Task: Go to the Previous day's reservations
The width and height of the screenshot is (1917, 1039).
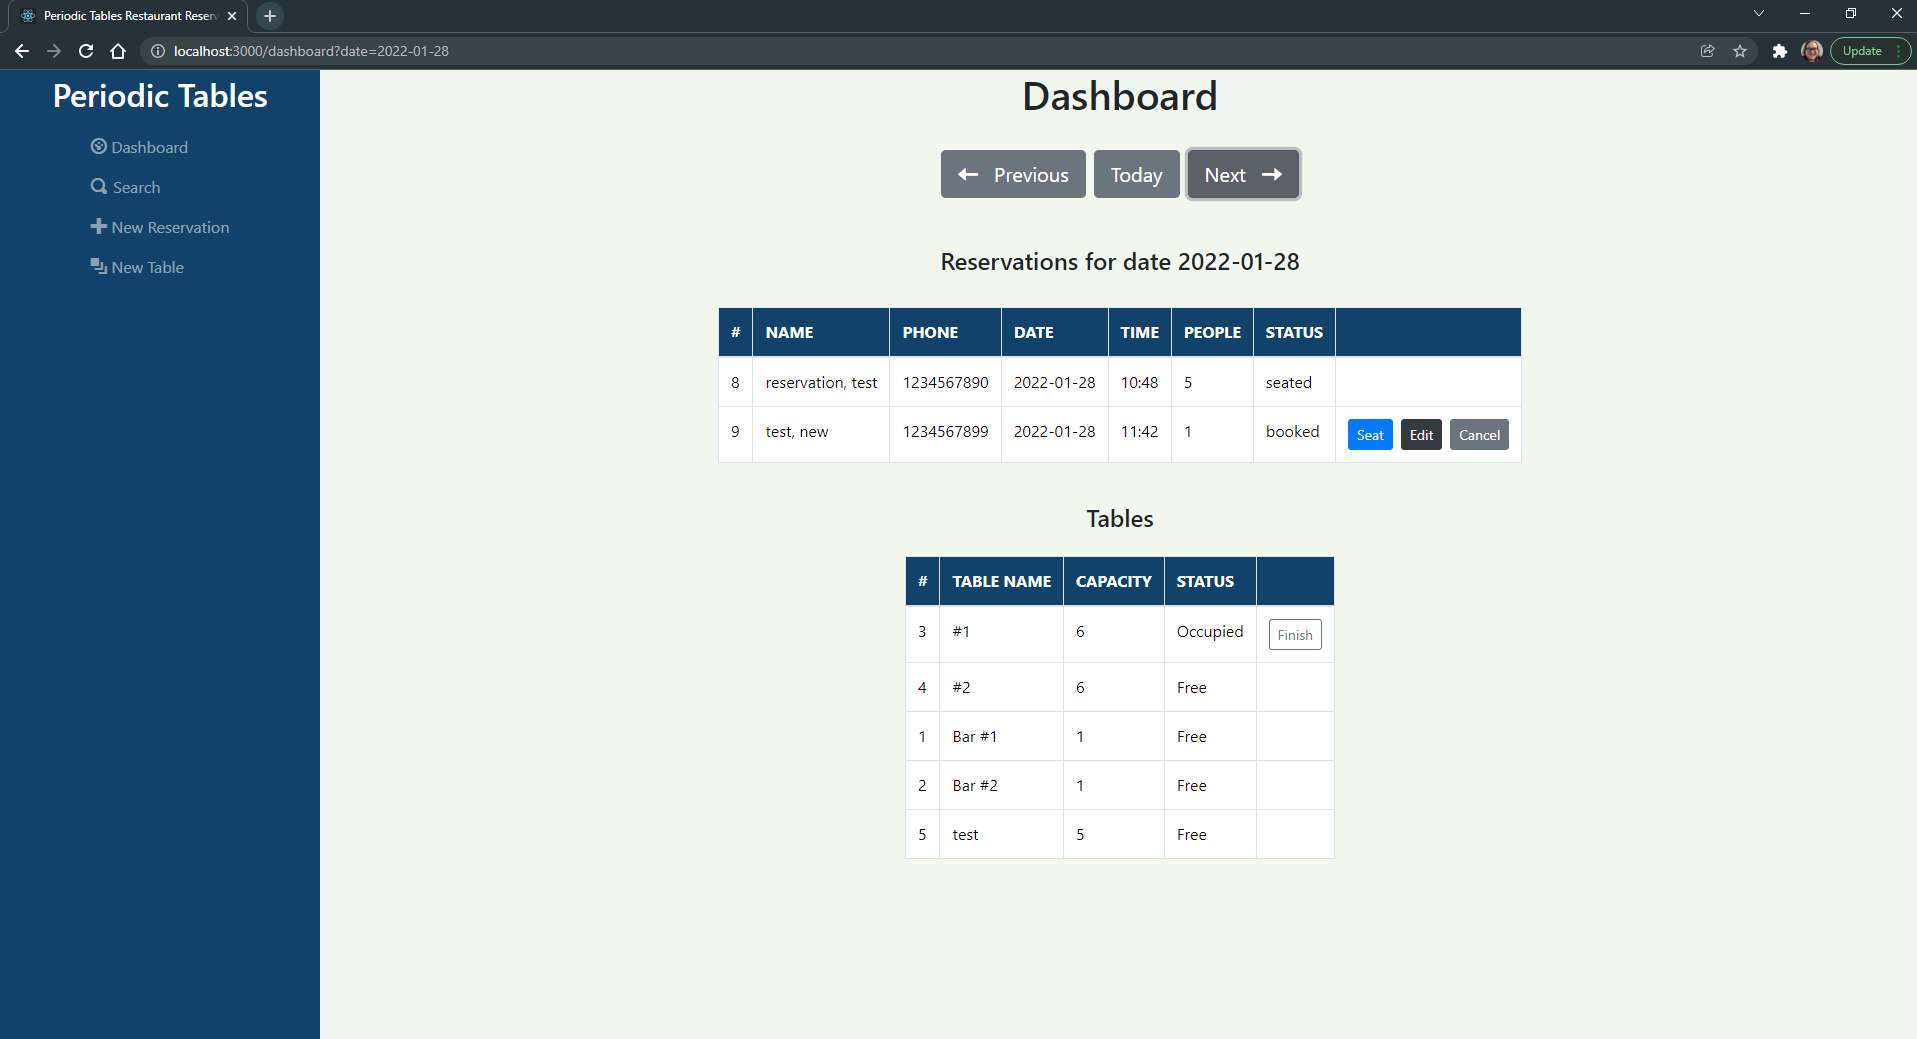Action: pos(1013,174)
